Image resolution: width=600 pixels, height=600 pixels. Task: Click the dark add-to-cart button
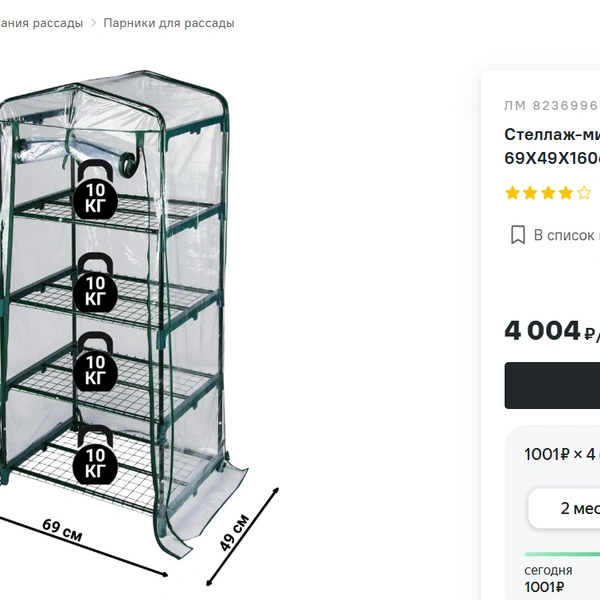tap(552, 385)
